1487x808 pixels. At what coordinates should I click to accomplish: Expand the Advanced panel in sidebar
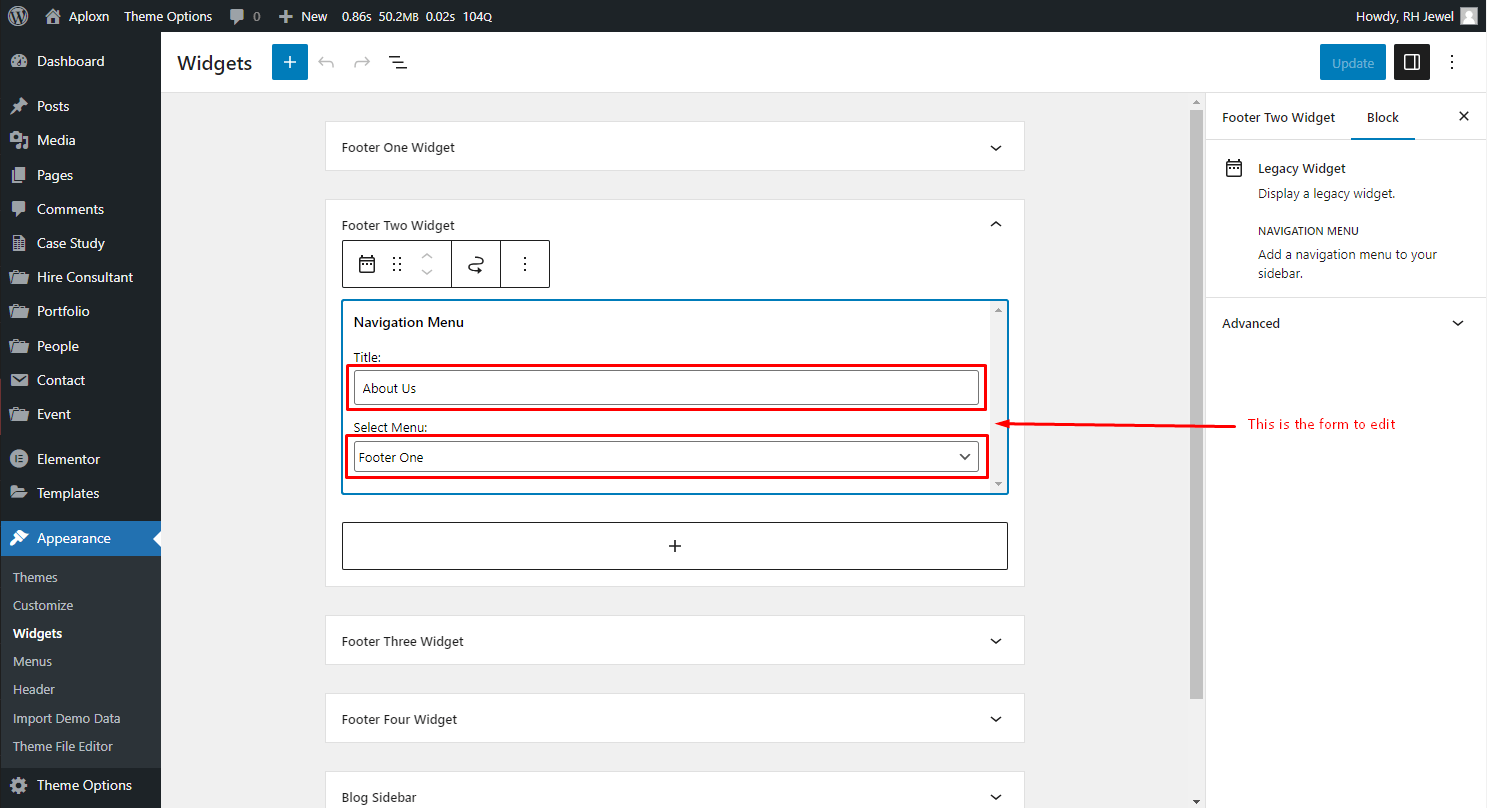(1346, 323)
